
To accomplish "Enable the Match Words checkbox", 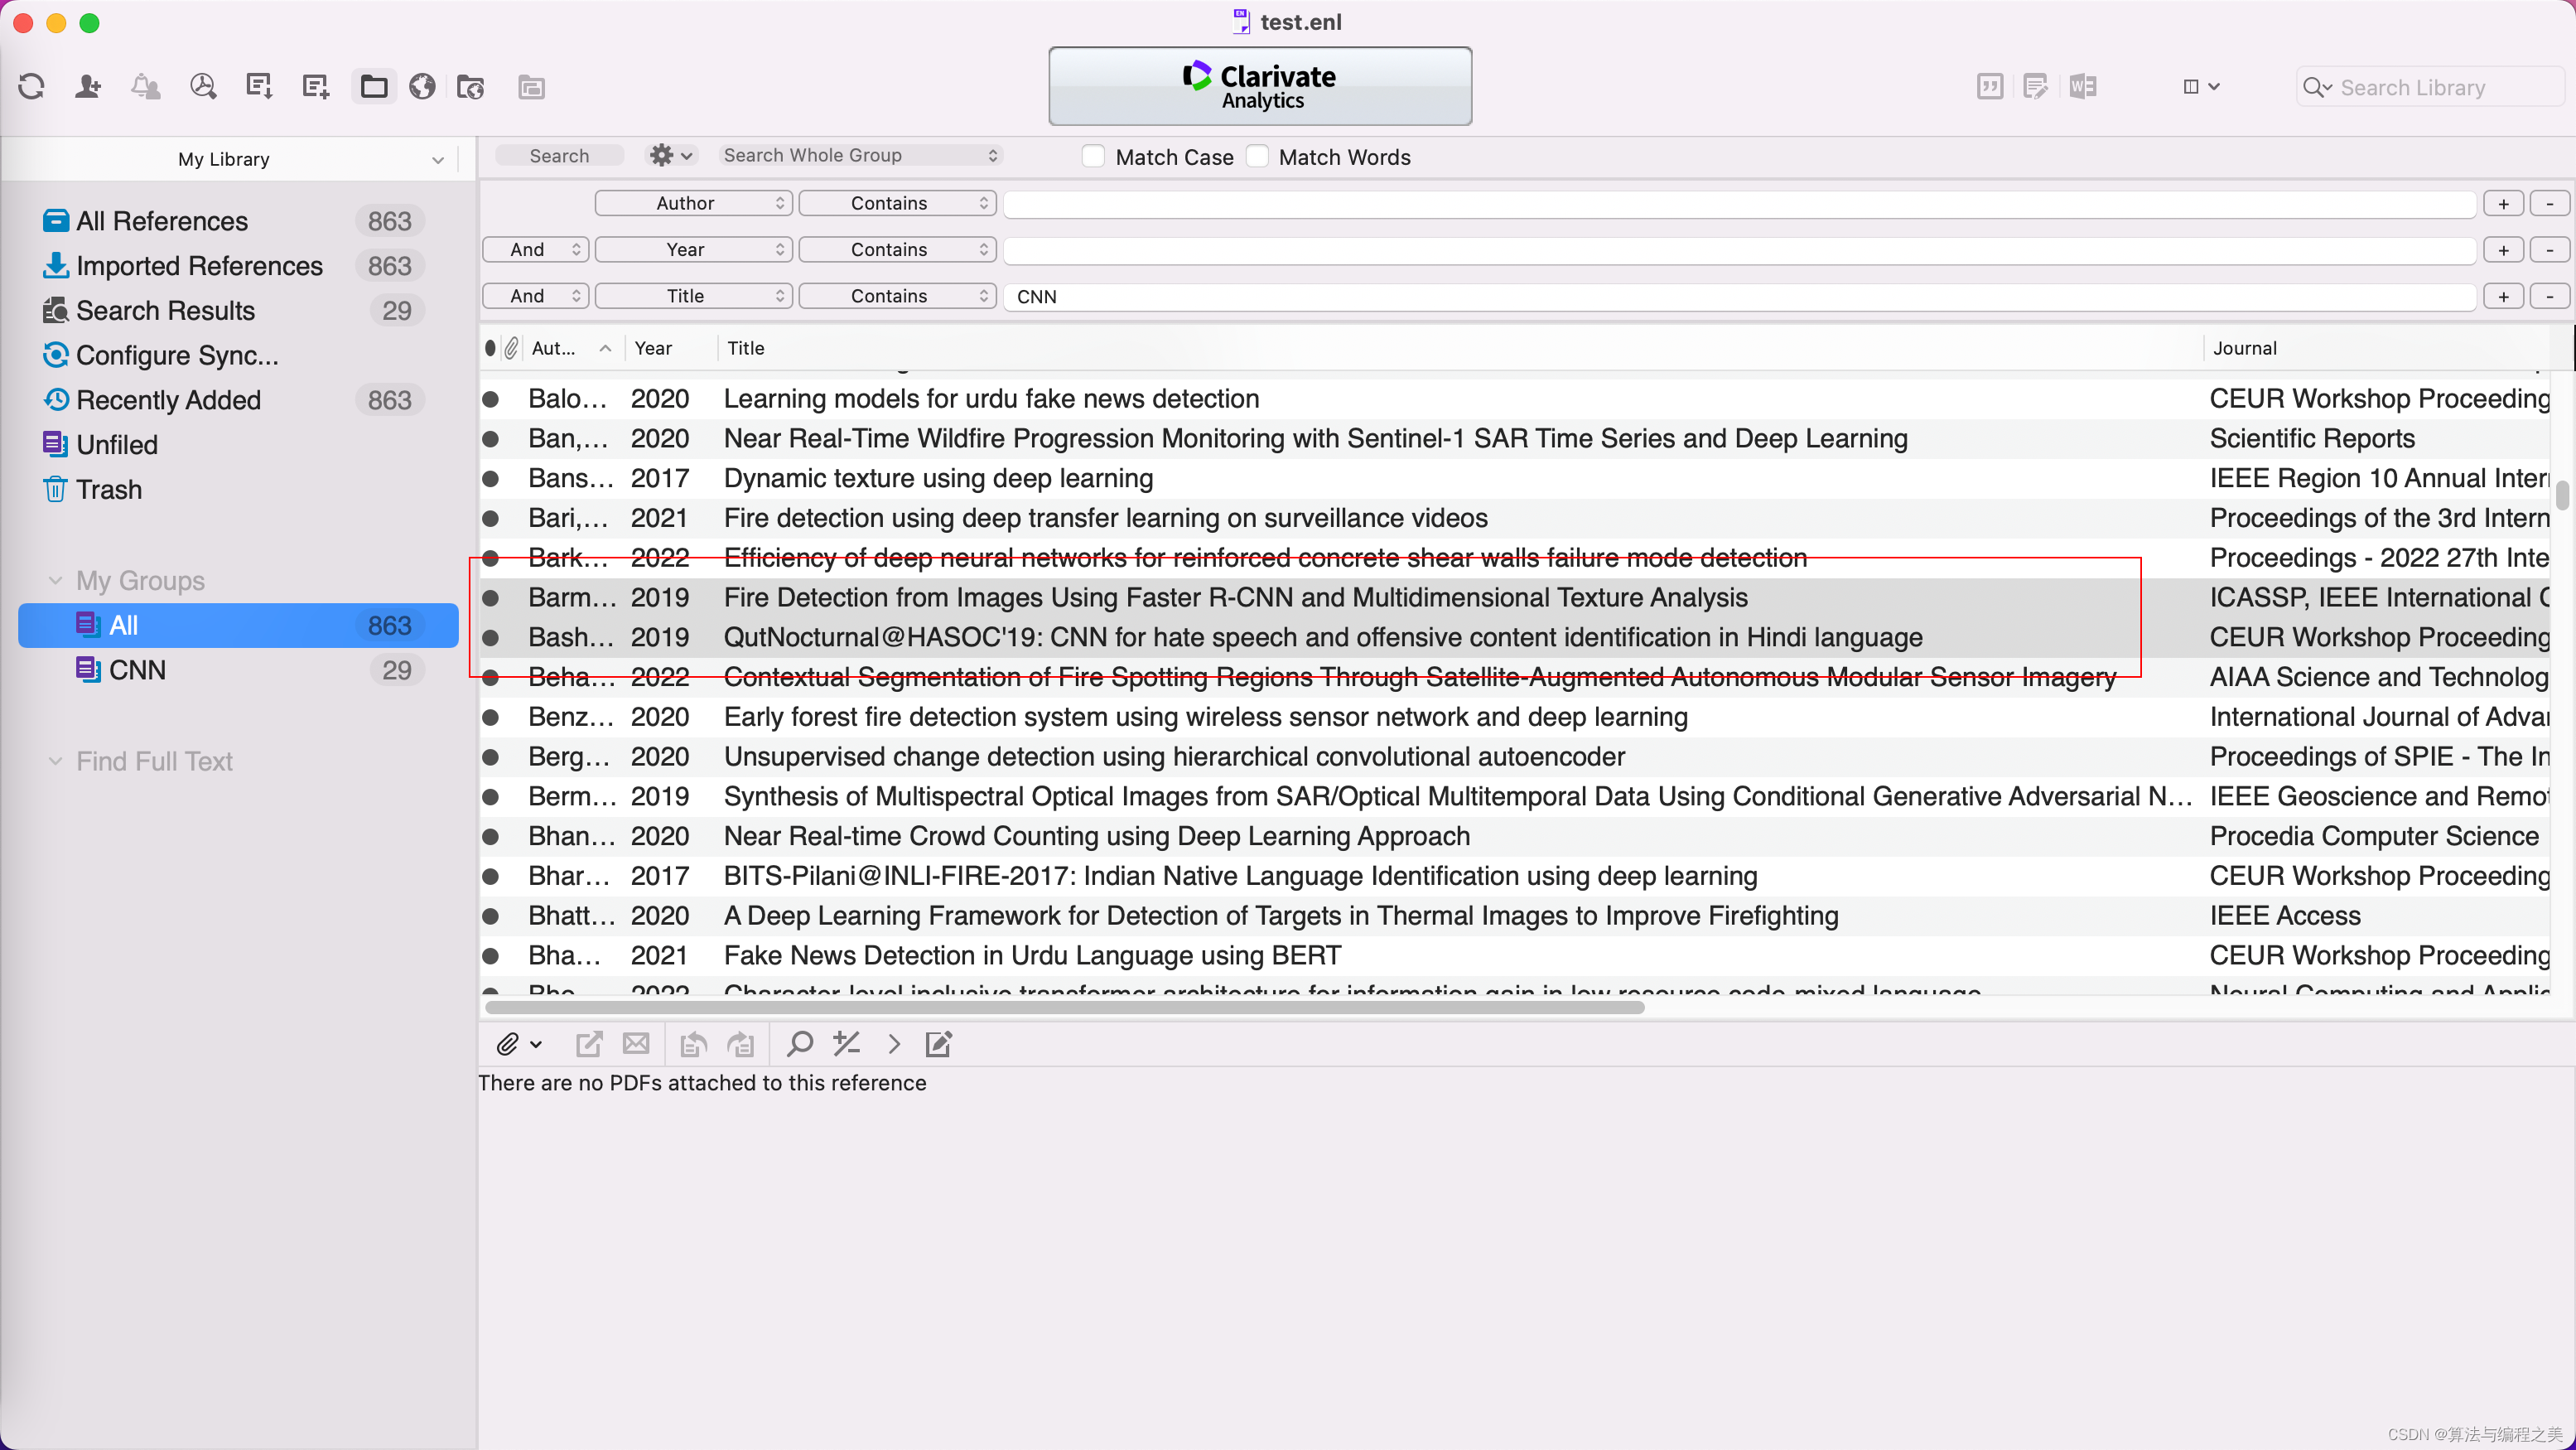I will pyautogui.click(x=1257, y=157).
